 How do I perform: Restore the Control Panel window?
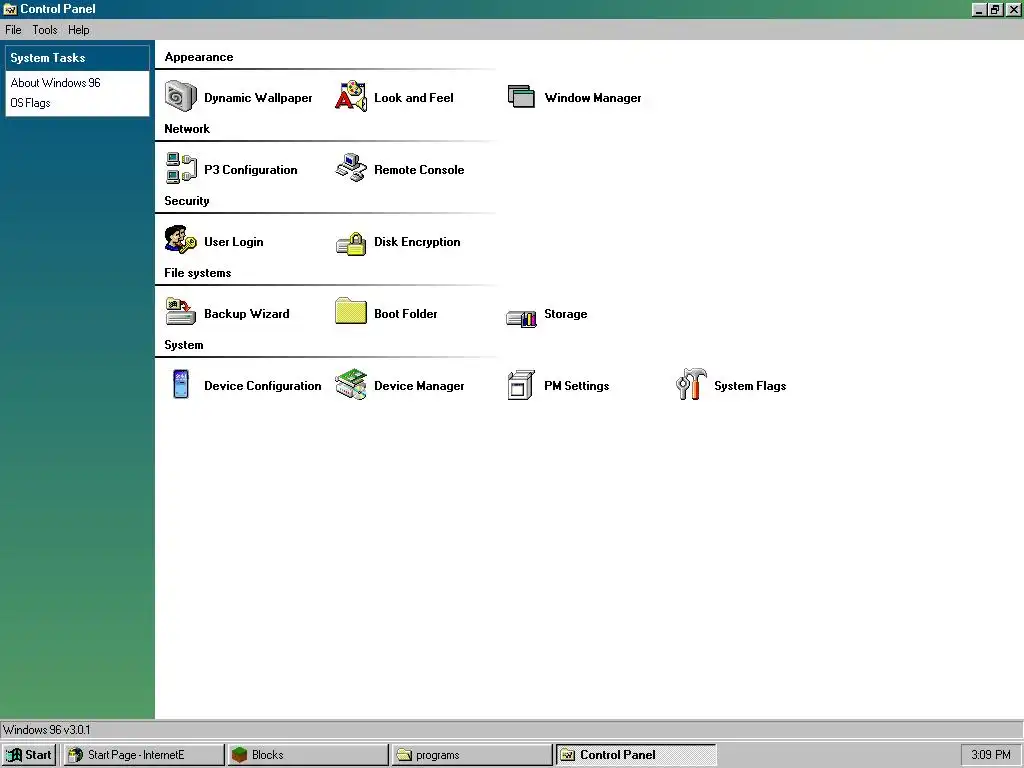[995, 9]
